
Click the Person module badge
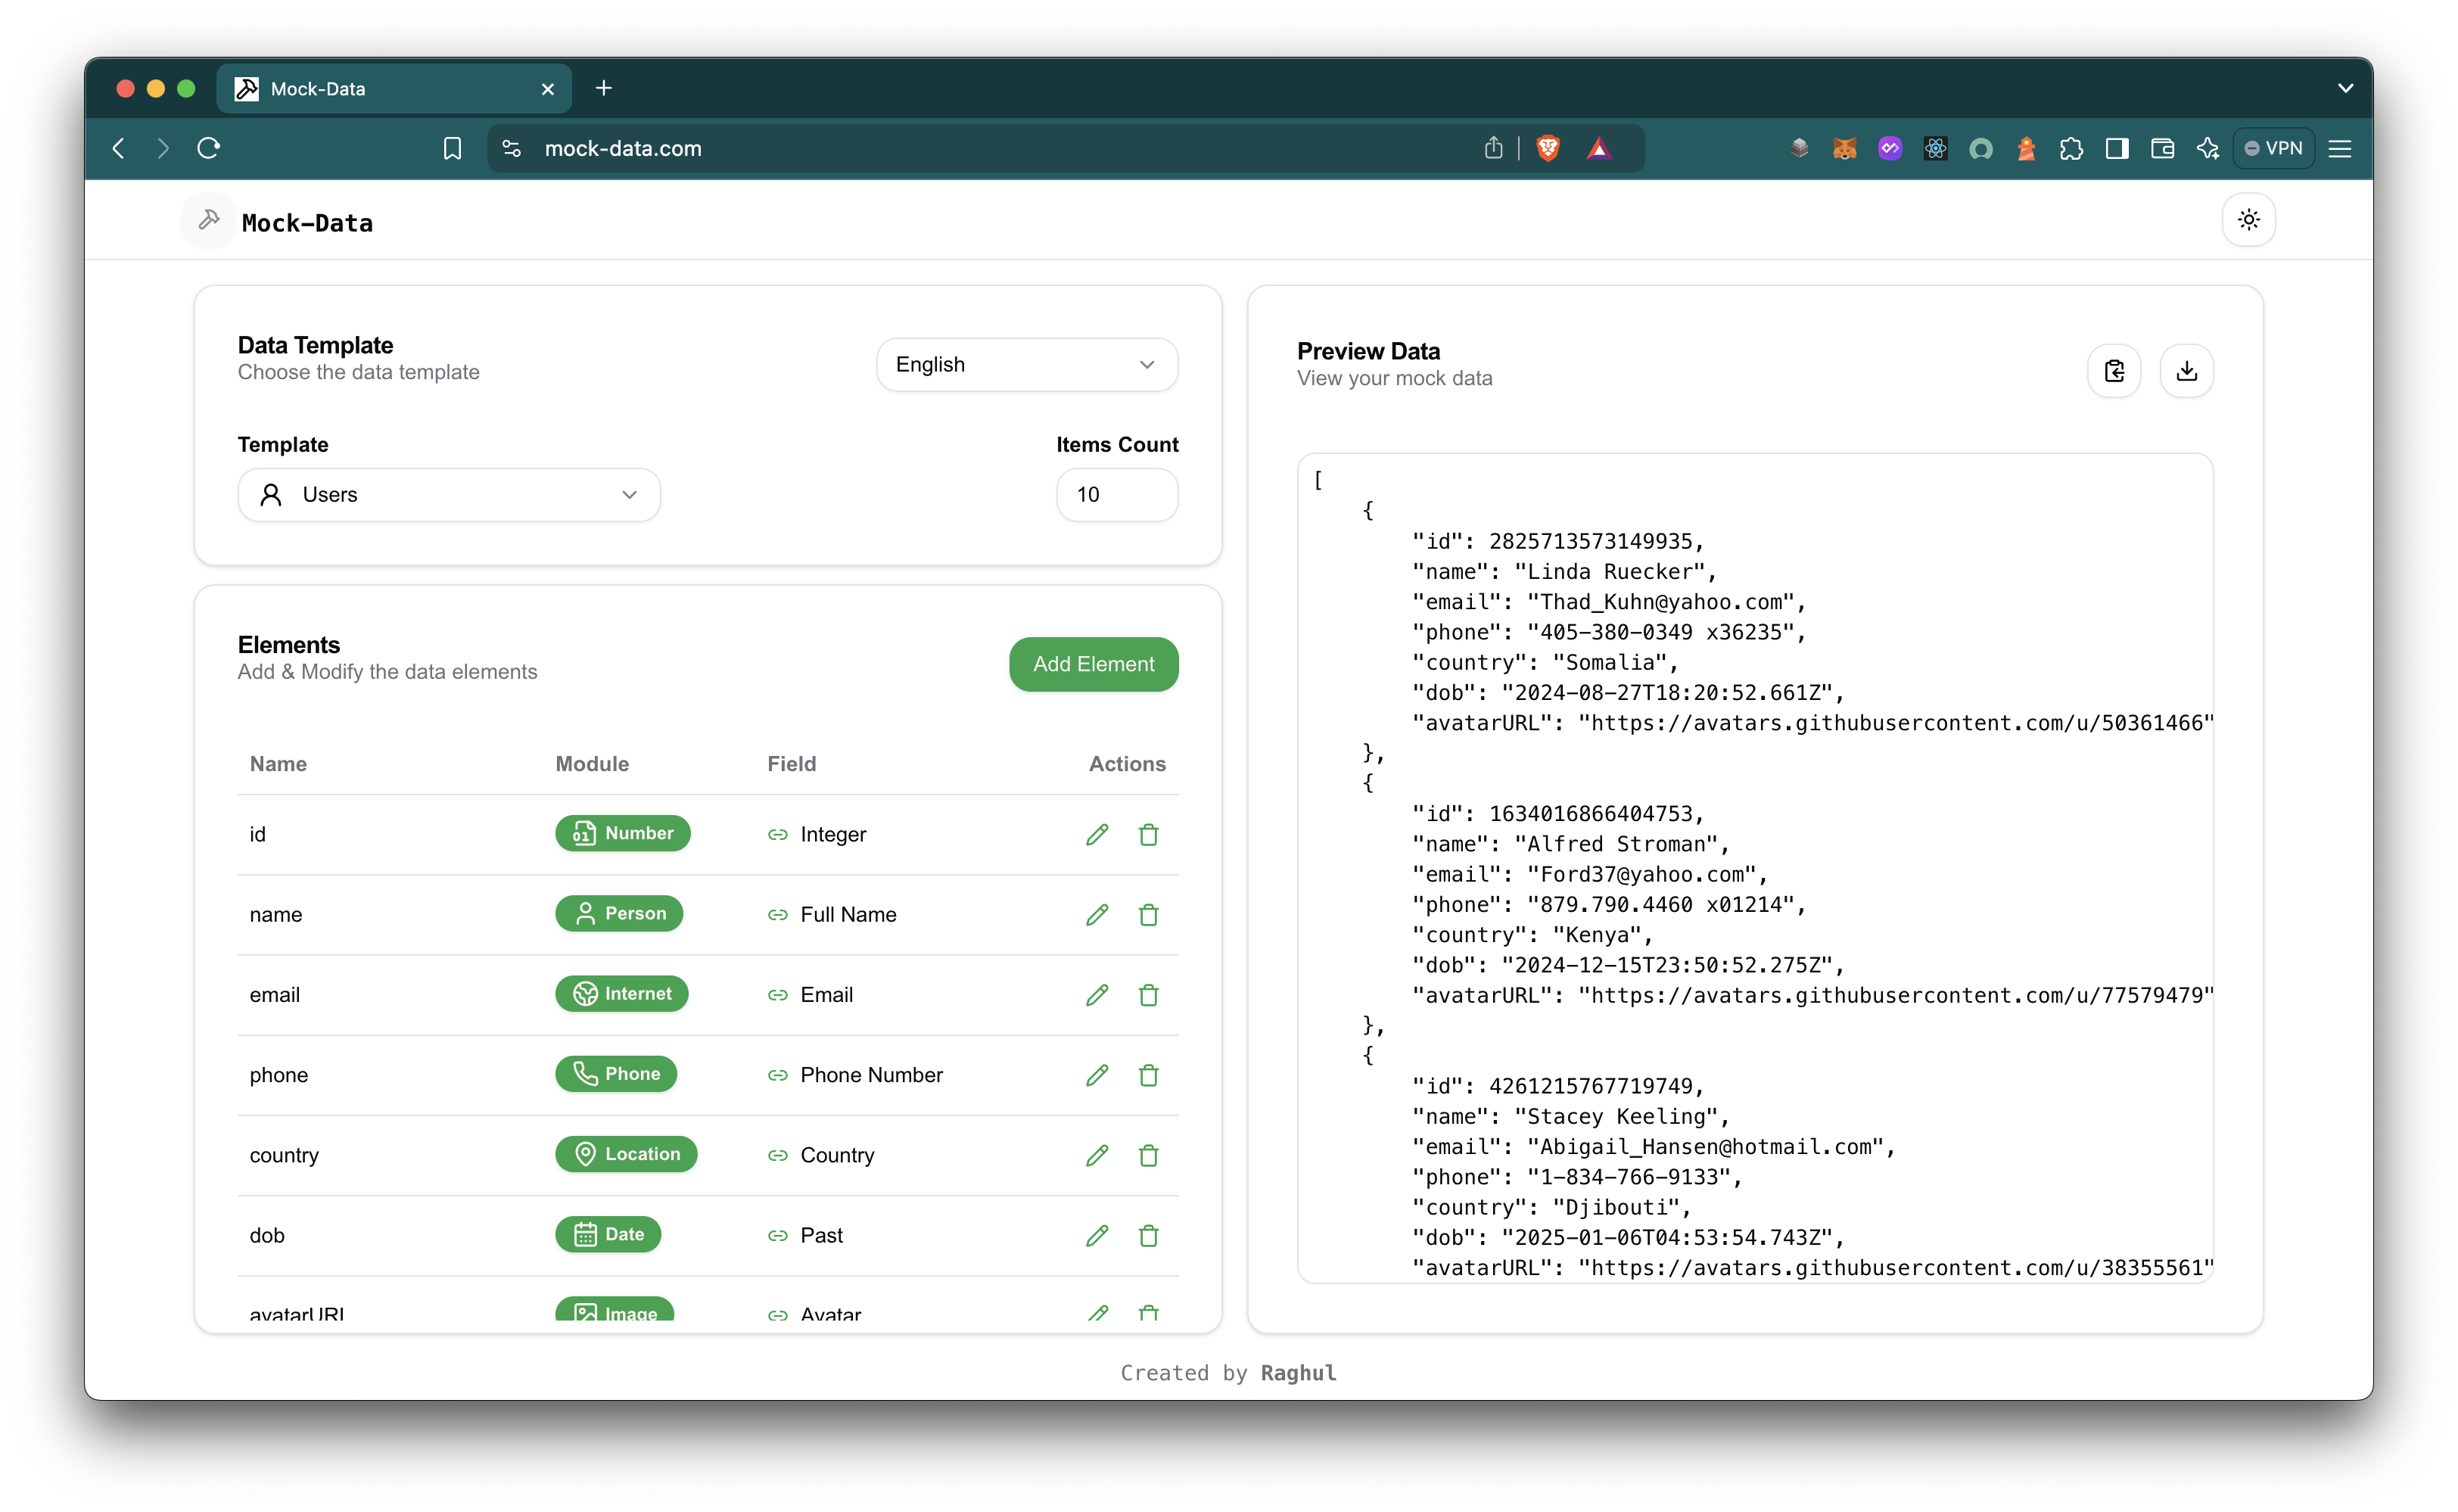coord(619,913)
